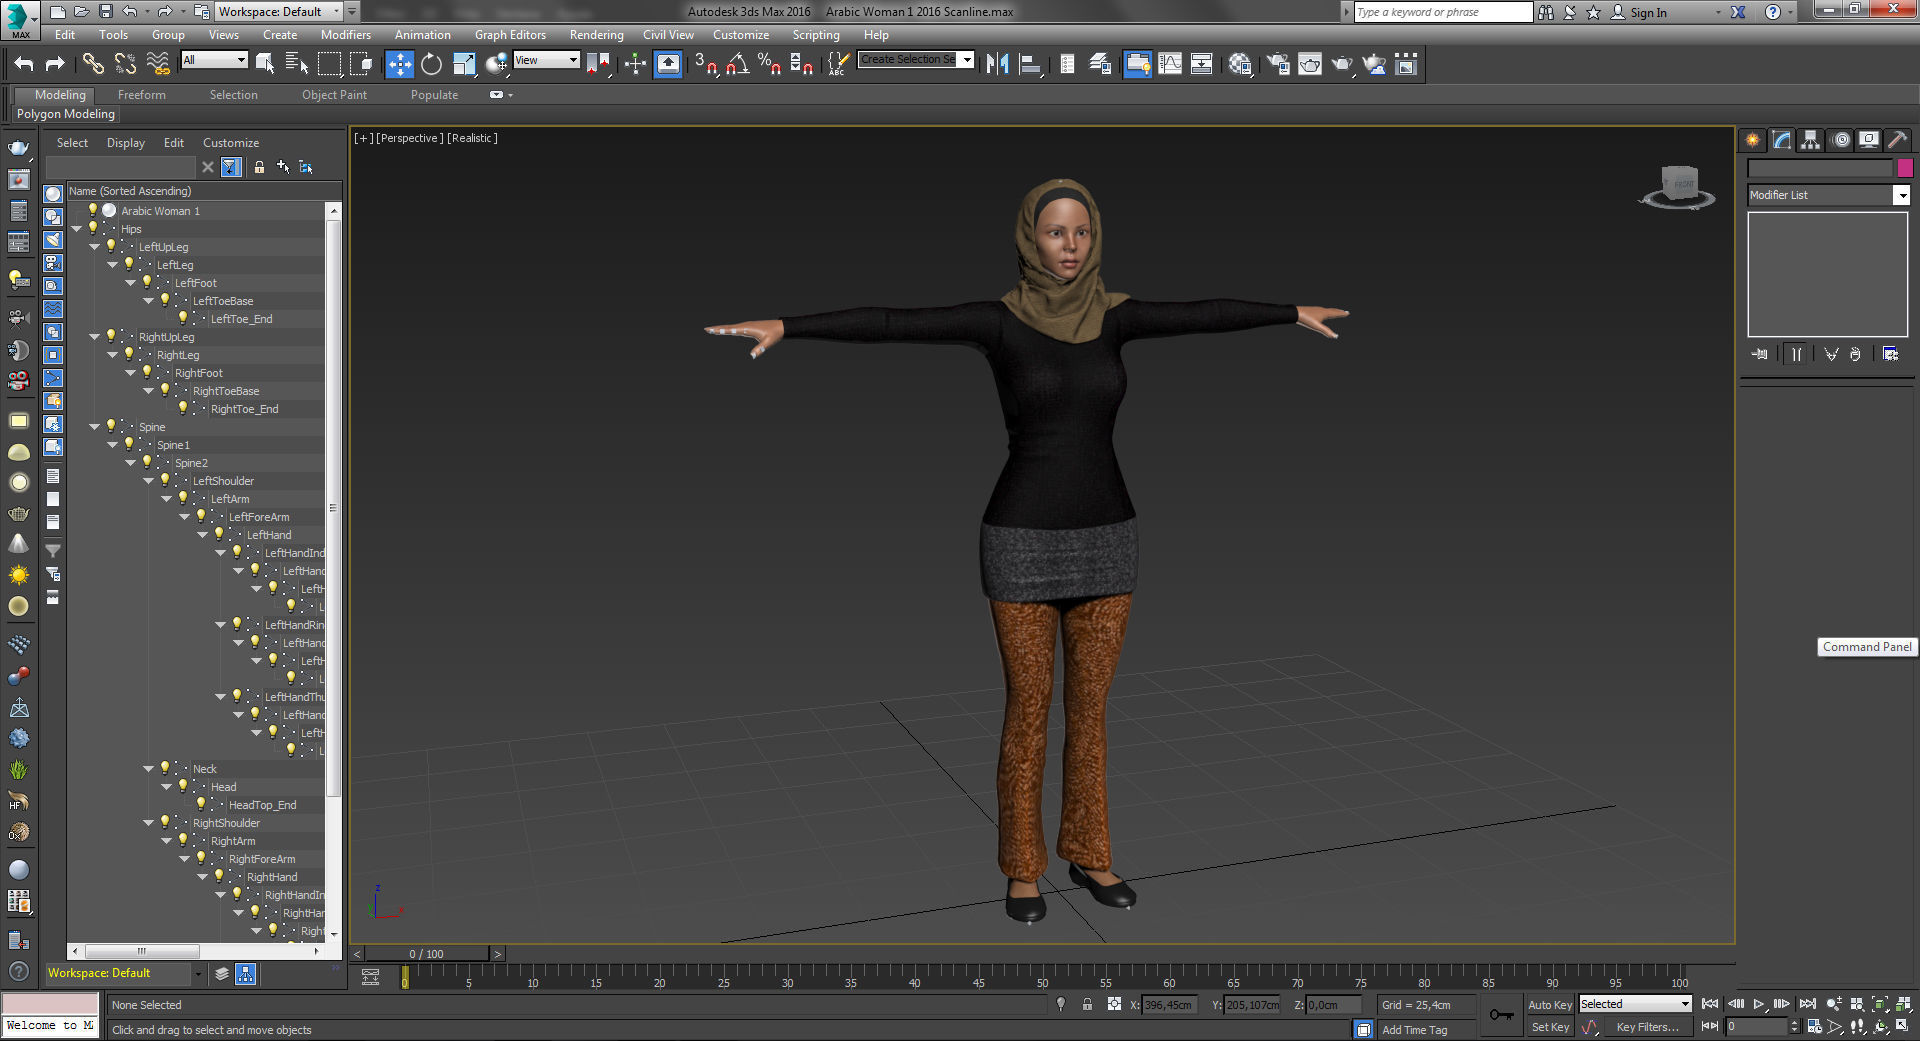
Task: Open the Material Editor
Action: pyautogui.click(x=1241, y=64)
